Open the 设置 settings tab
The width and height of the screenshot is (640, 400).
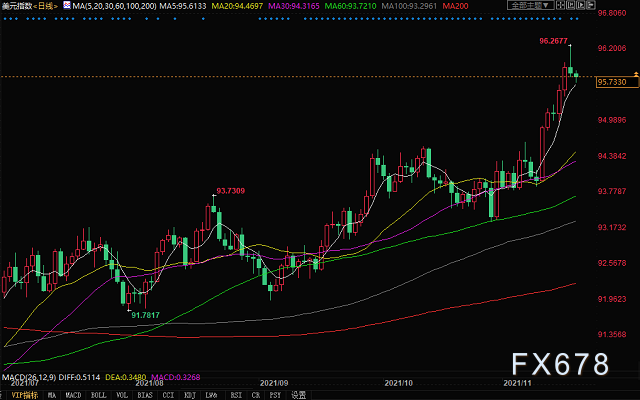298,395
